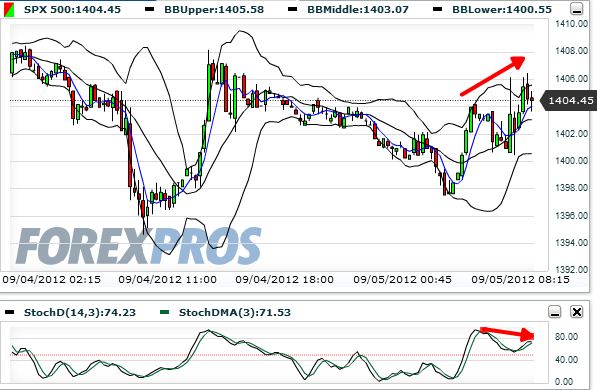Minimize the main SPX 500 chart panel
Screen dimensions: 597x390
click(577, 9)
